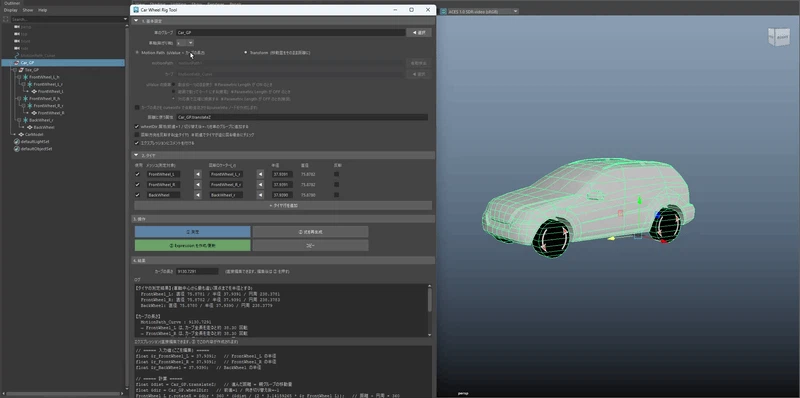Select the Transform radio button

click(246, 52)
